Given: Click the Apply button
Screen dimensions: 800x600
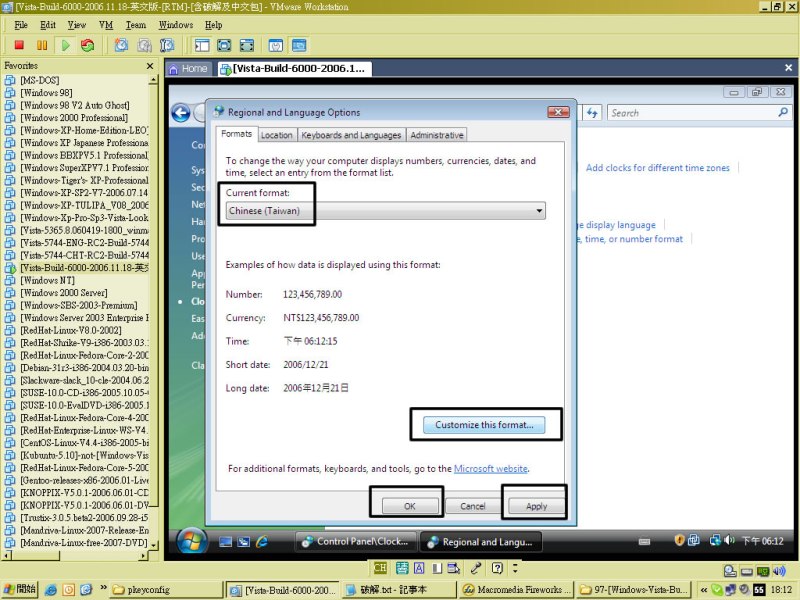Looking at the screenshot, I should click(x=536, y=506).
